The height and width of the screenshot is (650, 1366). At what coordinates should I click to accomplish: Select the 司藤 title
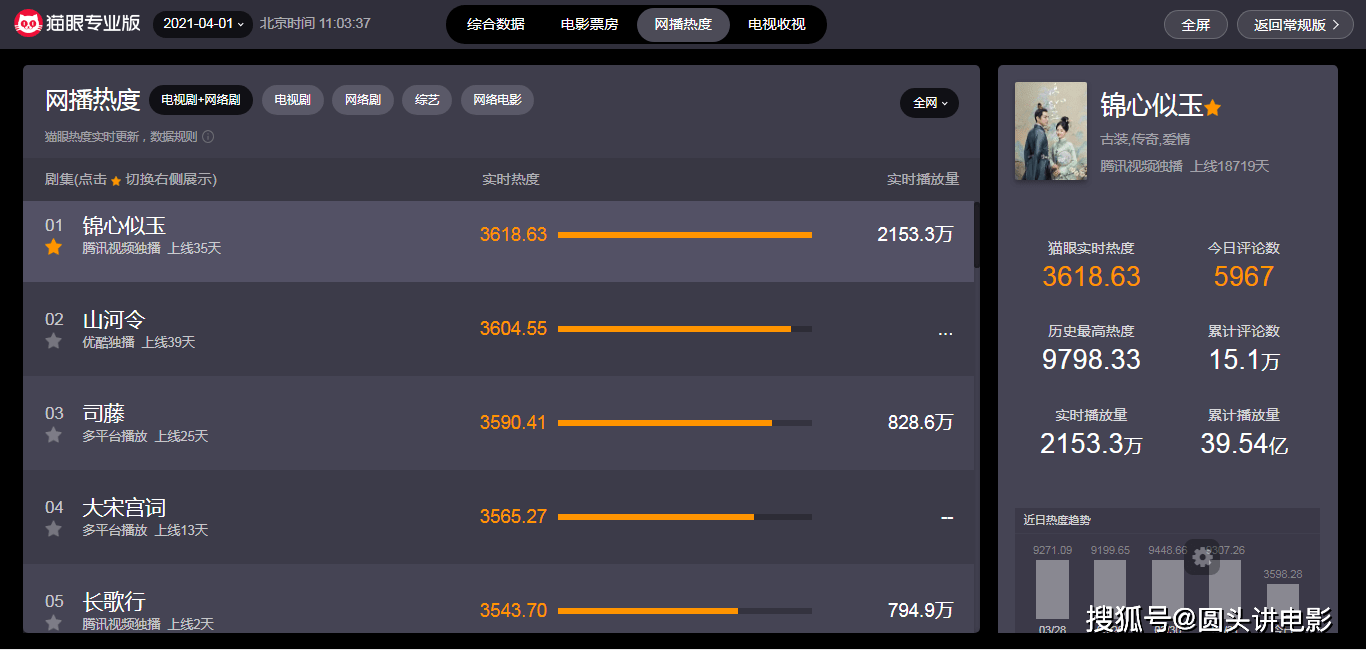click(x=104, y=414)
